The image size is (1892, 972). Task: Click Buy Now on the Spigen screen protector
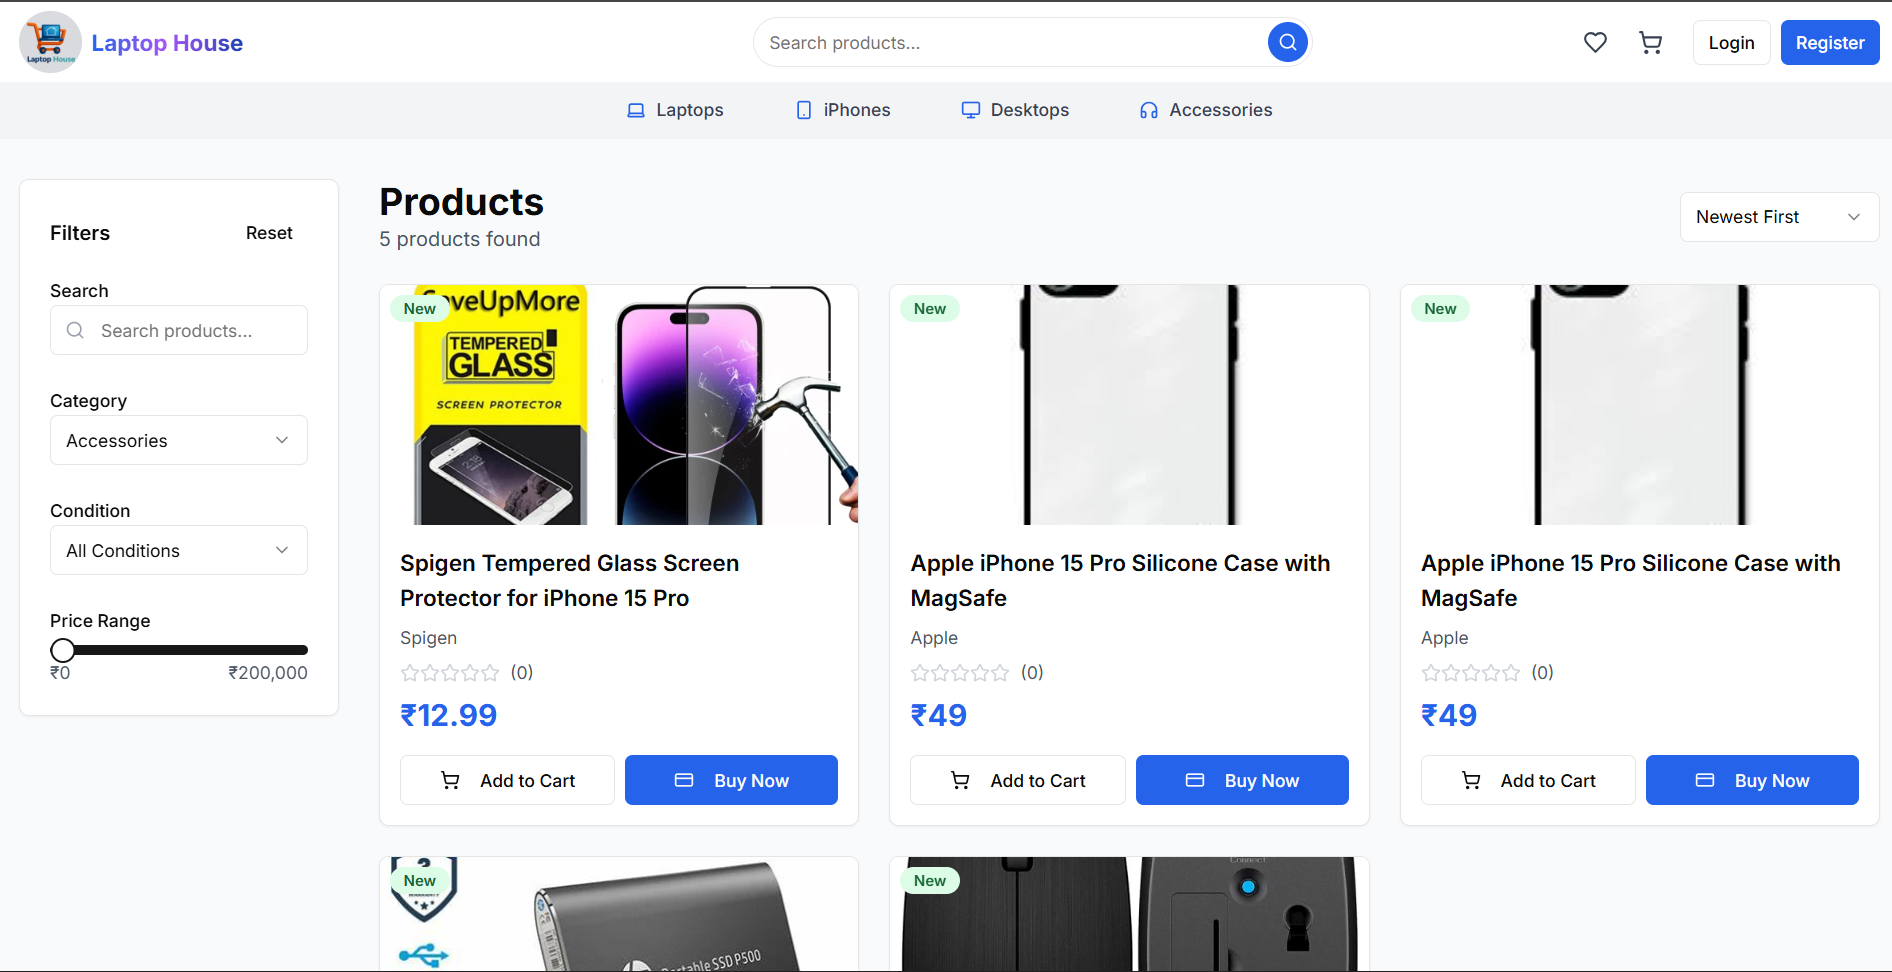click(731, 780)
